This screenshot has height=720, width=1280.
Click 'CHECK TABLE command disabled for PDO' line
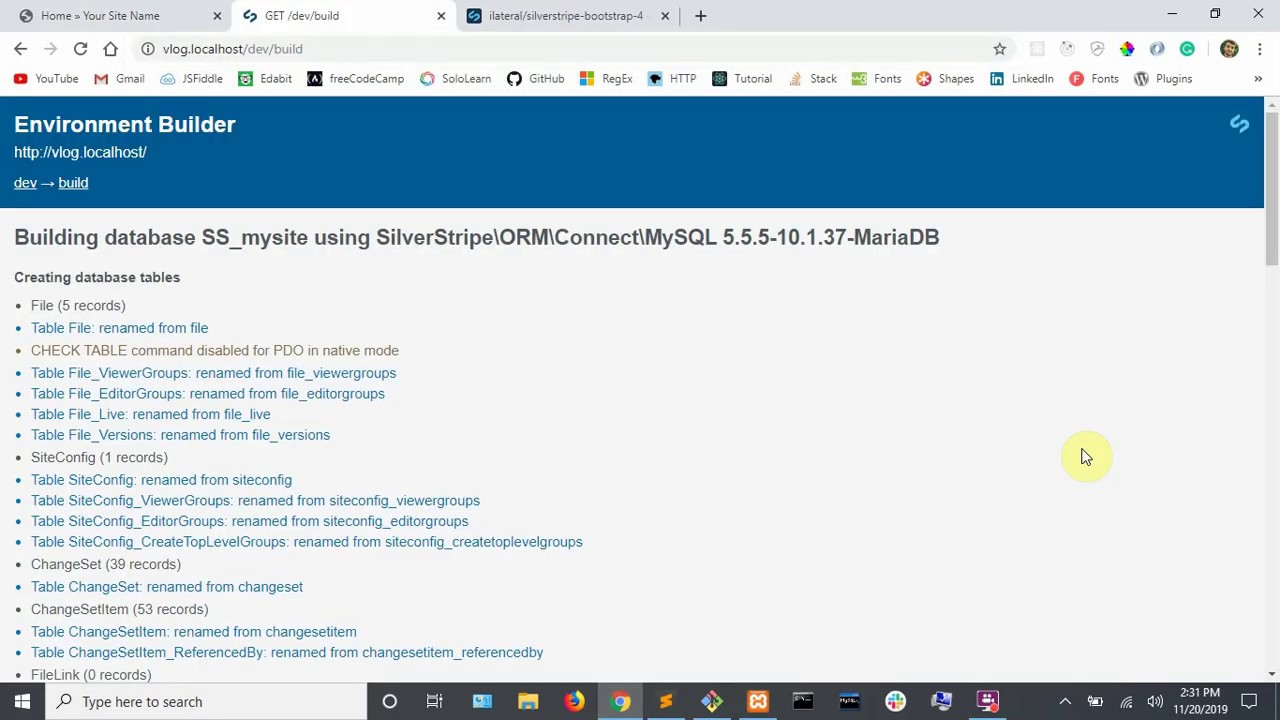pos(214,350)
